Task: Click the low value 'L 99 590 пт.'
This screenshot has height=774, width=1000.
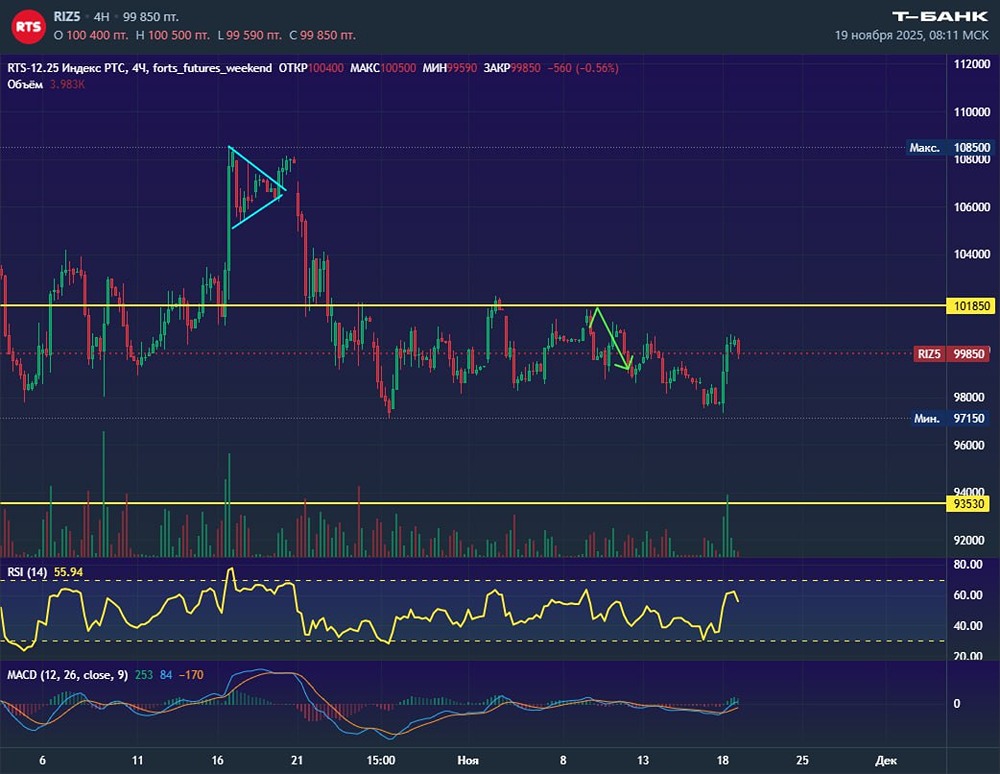Action: point(249,35)
